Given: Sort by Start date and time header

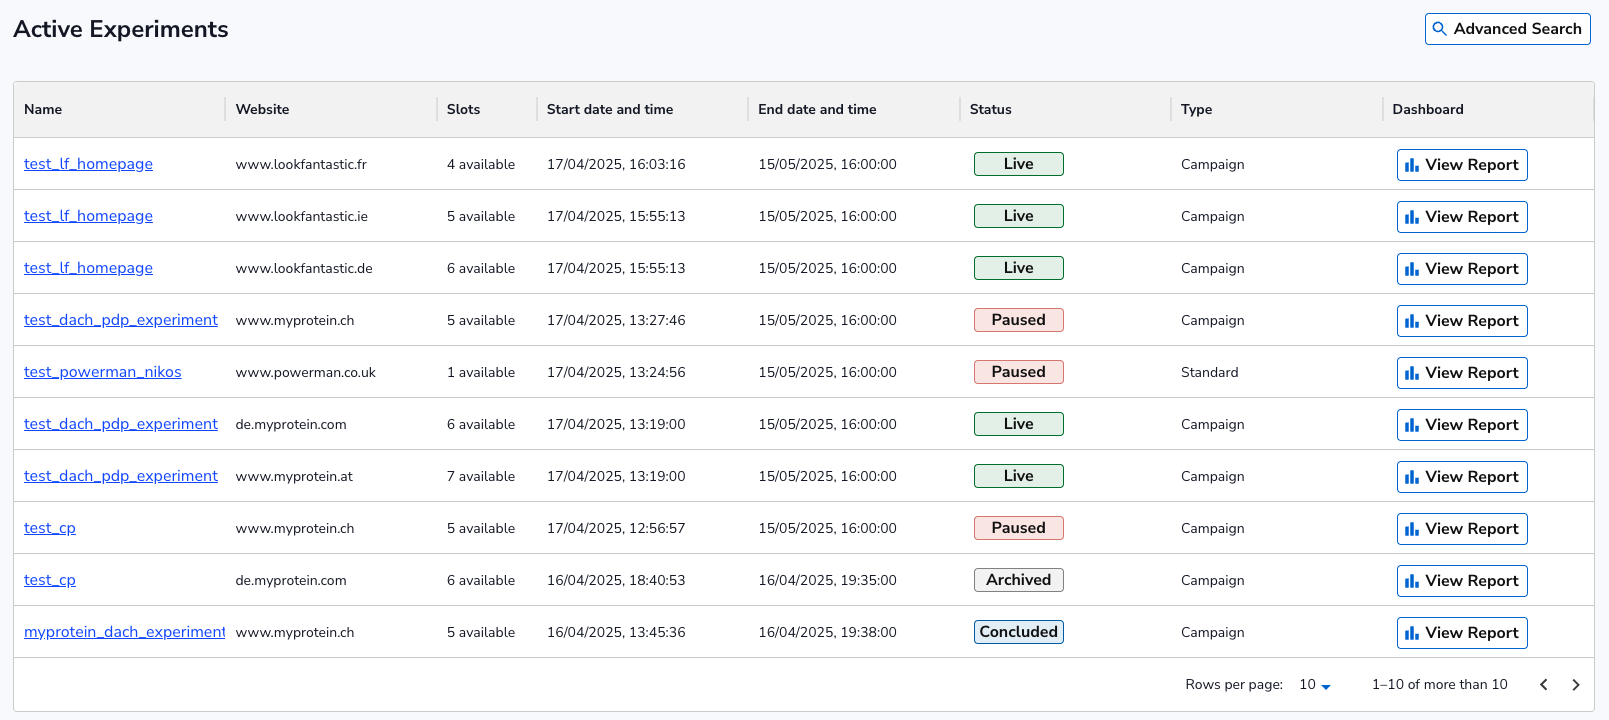Looking at the screenshot, I should [609, 110].
